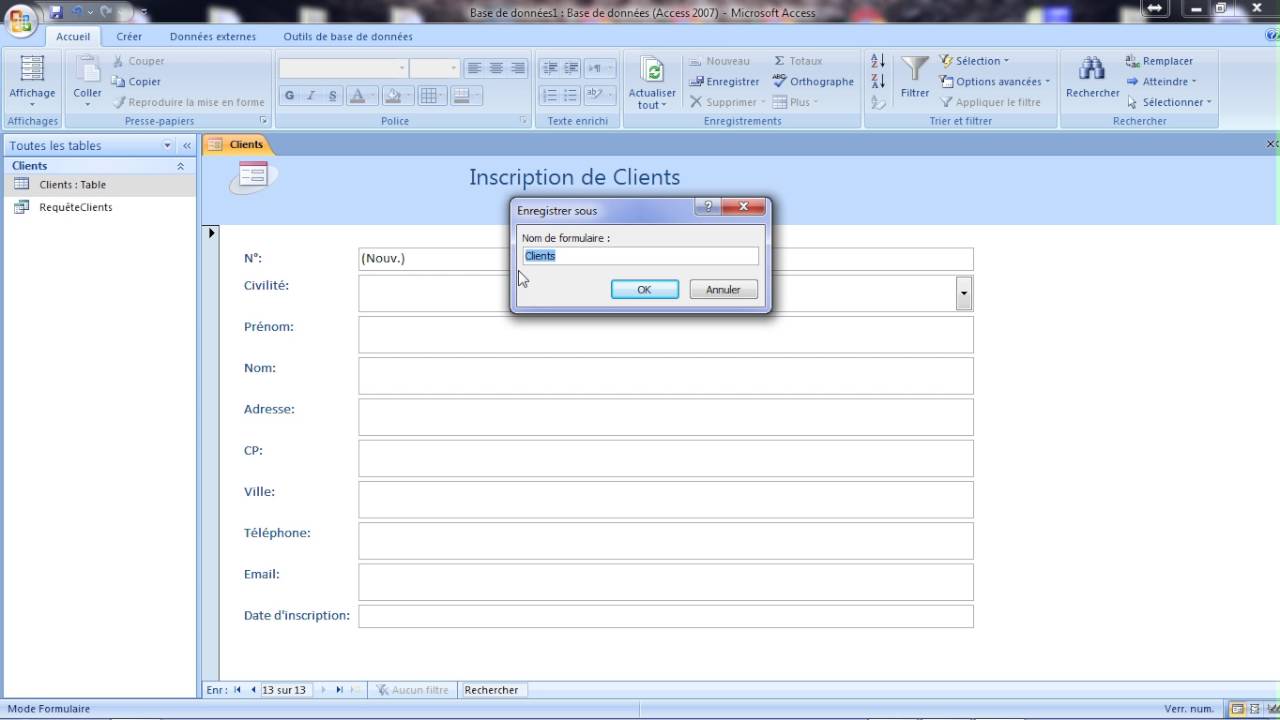Open Outils de base de données tab
Screen dimensions: 1280x720
pyautogui.click(x=348, y=36)
